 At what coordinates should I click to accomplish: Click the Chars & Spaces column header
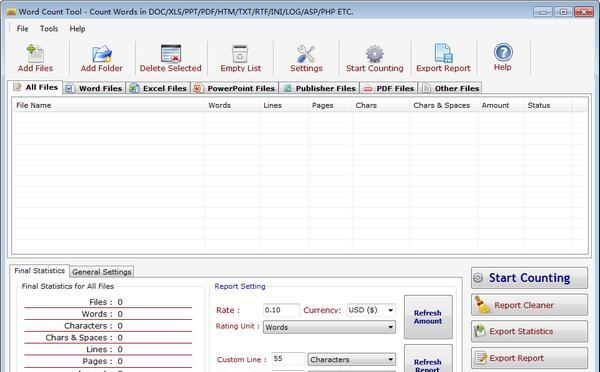(x=444, y=105)
